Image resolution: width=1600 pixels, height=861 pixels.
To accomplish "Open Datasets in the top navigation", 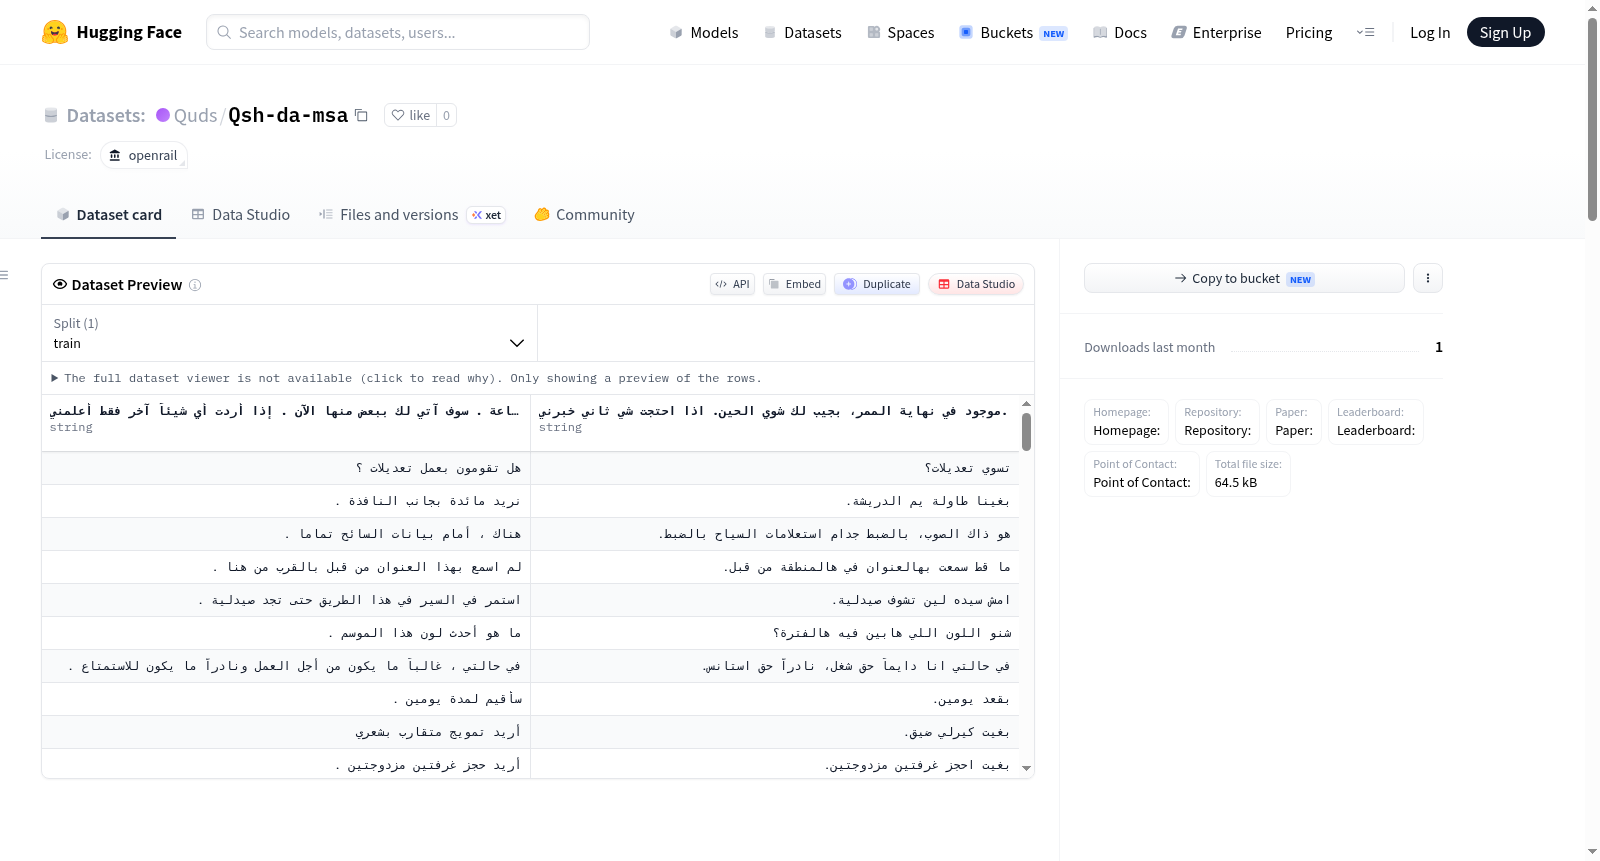I will point(803,33).
